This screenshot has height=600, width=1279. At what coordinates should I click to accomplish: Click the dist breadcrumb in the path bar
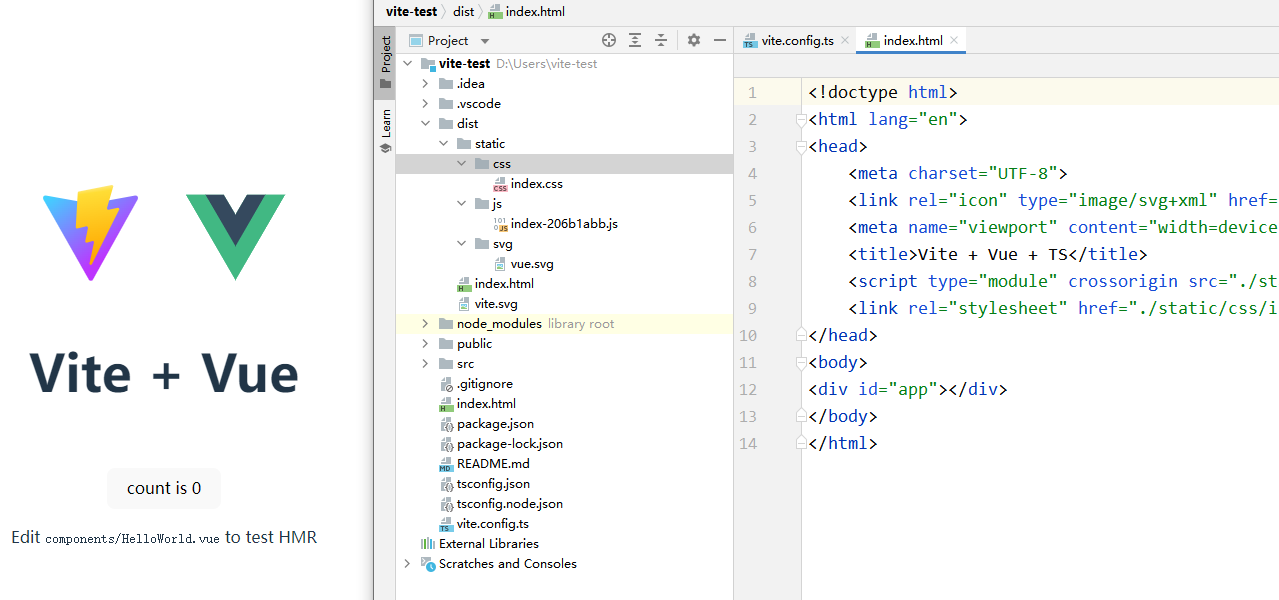coord(463,12)
